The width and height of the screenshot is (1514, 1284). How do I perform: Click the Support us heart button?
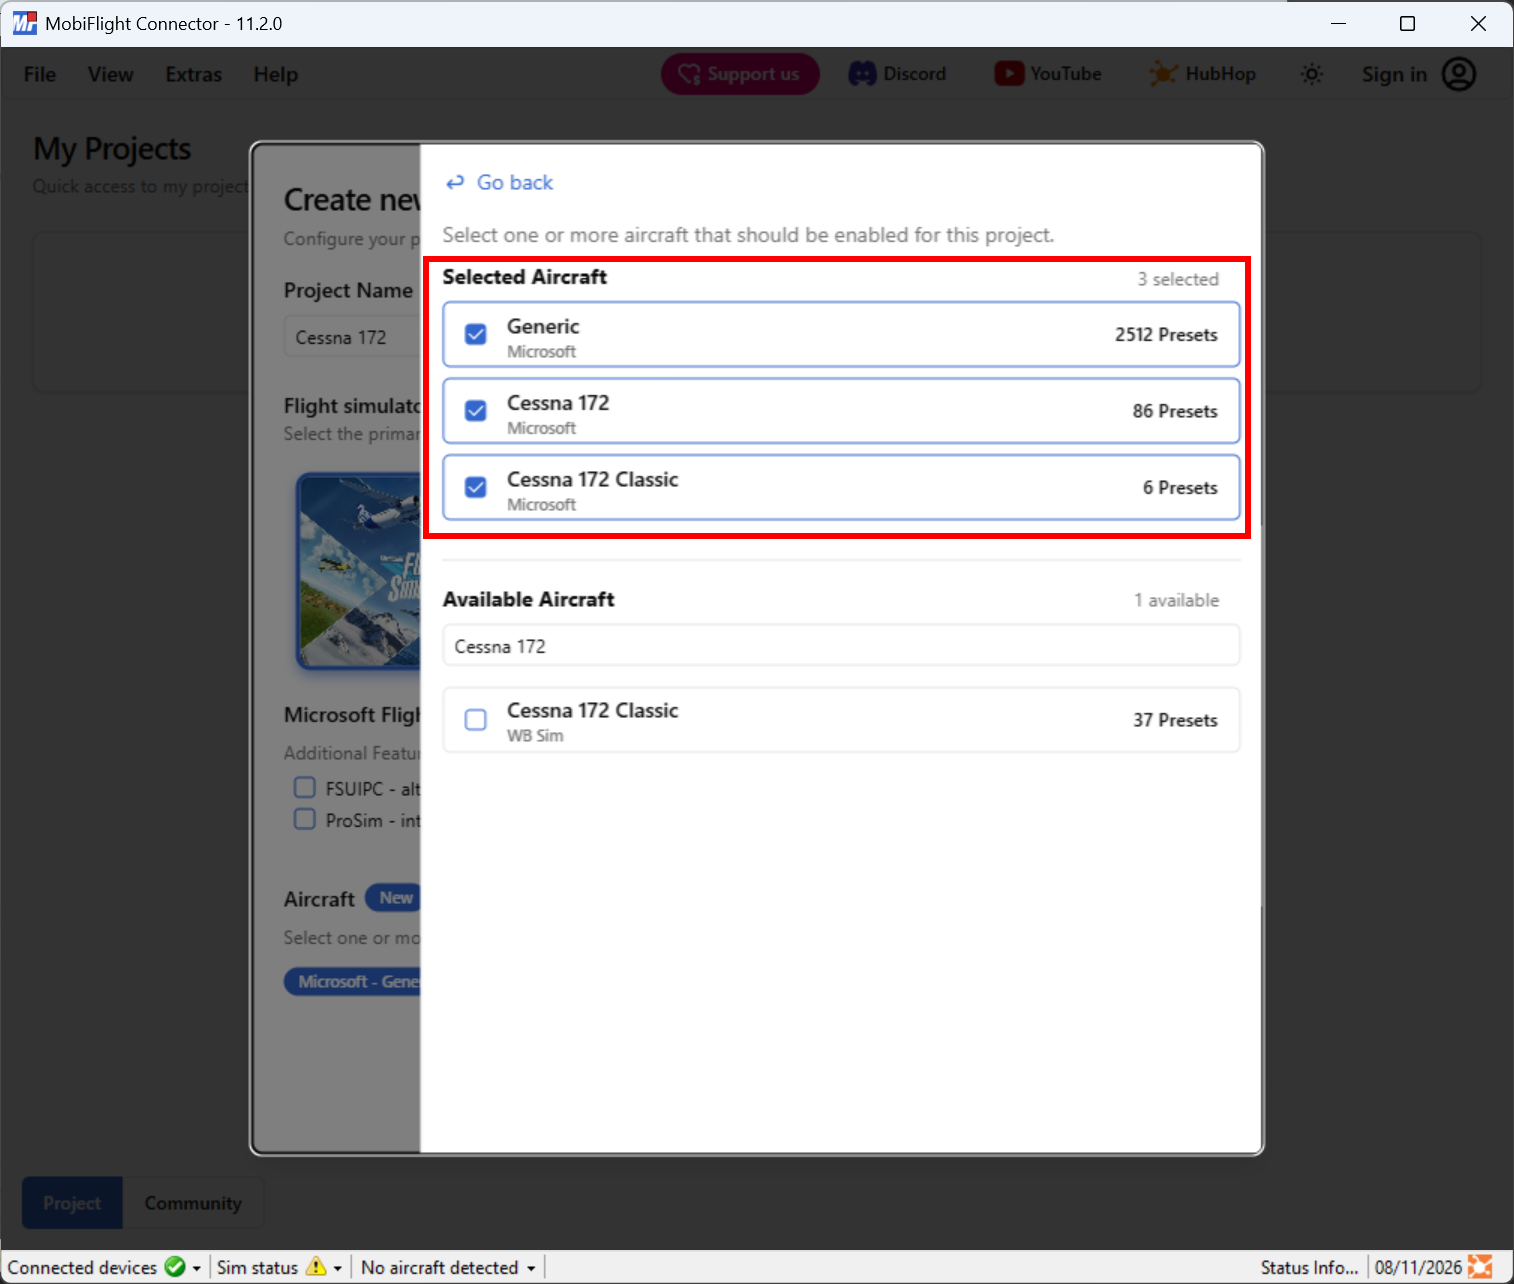tap(740, 74)
